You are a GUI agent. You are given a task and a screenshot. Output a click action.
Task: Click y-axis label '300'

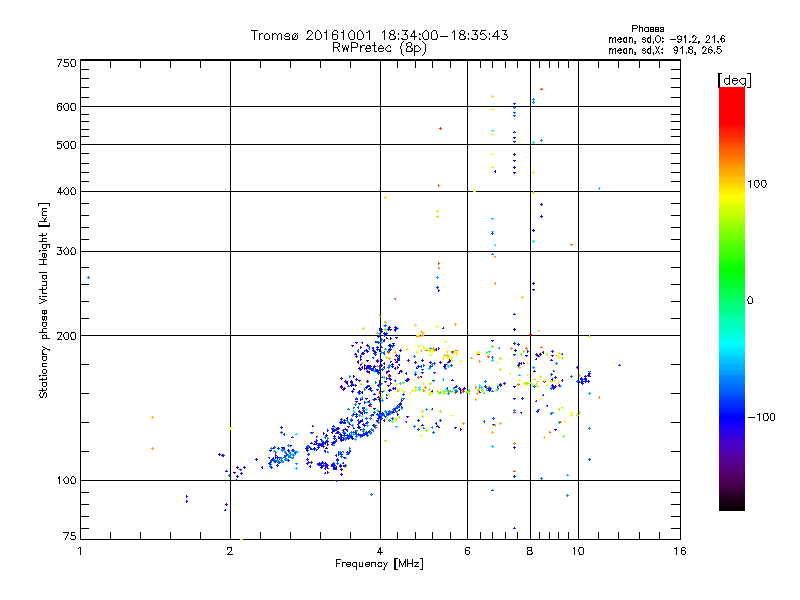[66, 252]
